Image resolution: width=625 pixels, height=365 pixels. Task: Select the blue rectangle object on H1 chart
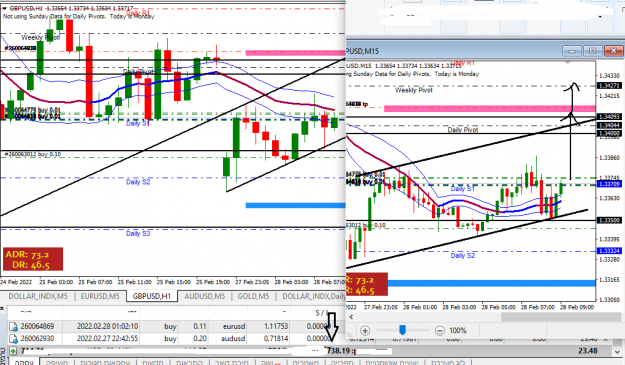pyautogui.click(x=295, y=206)
